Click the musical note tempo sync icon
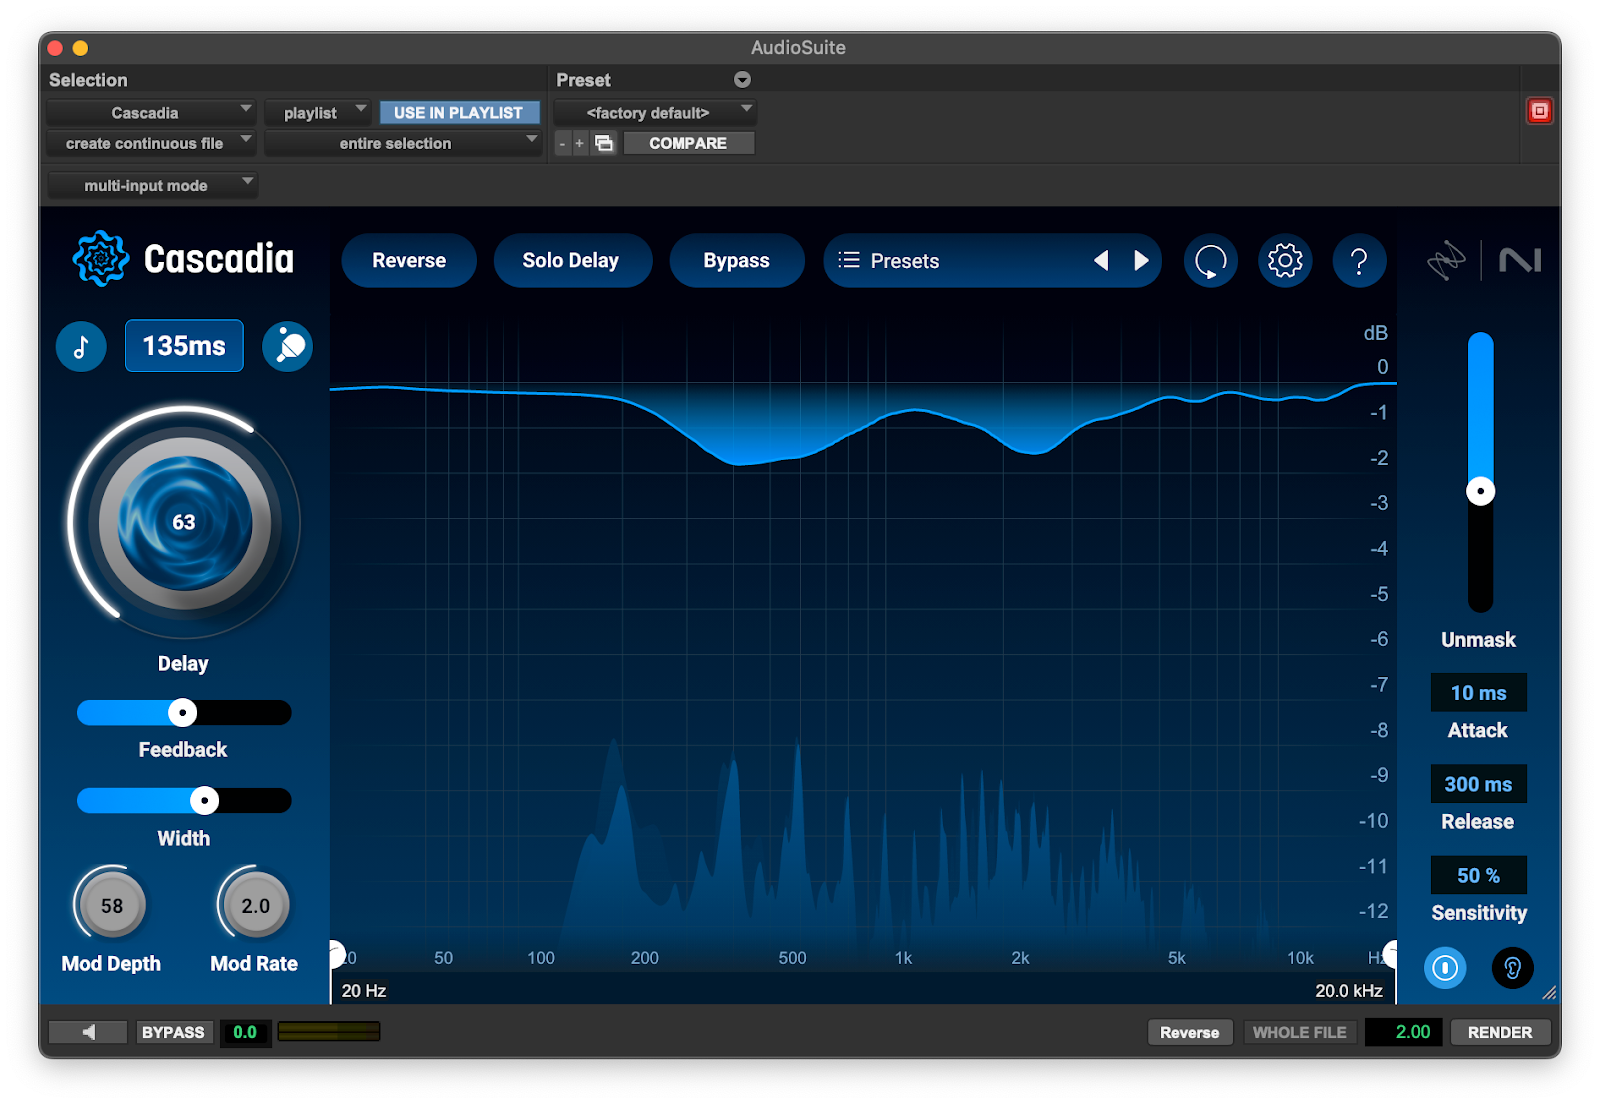Screen dimensions: 1600x1104 click(81, 346)
